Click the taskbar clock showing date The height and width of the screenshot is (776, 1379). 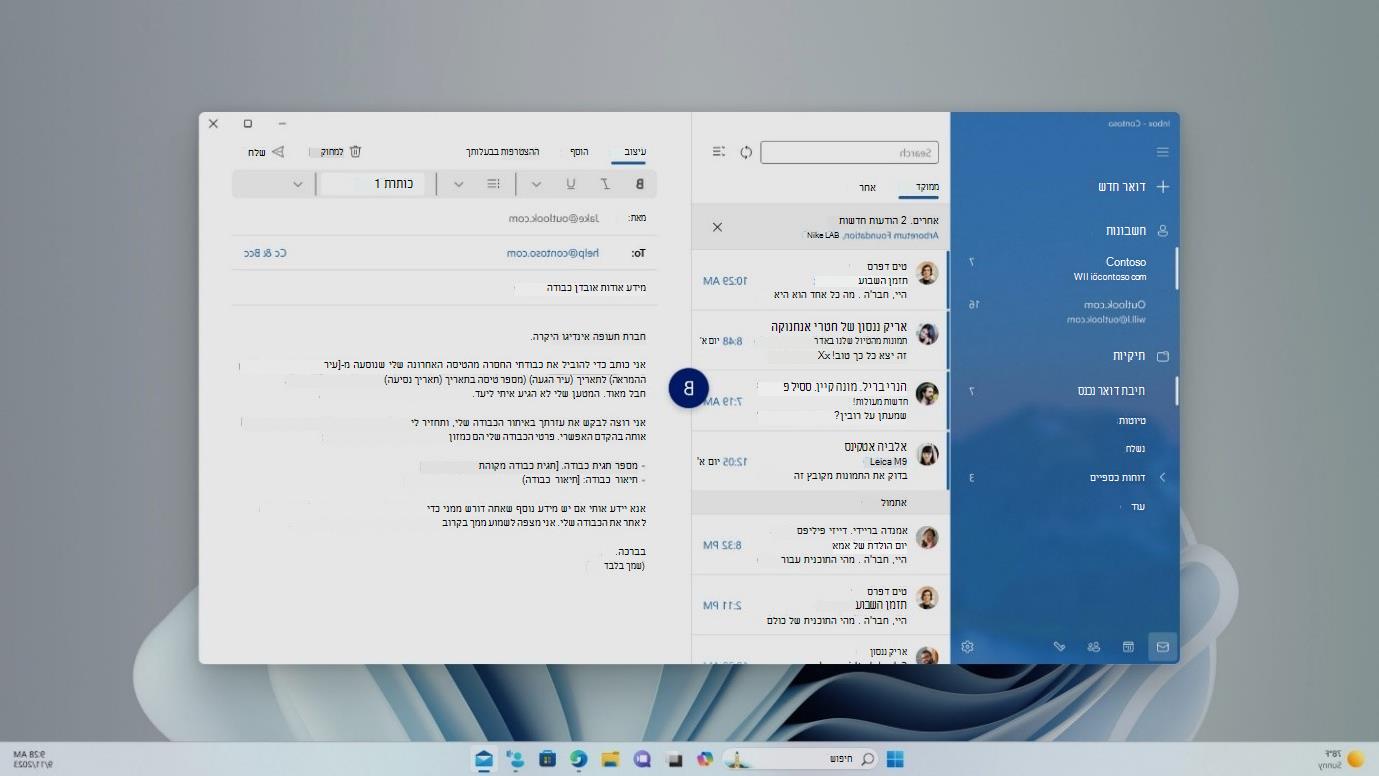(x=33, y=759)
